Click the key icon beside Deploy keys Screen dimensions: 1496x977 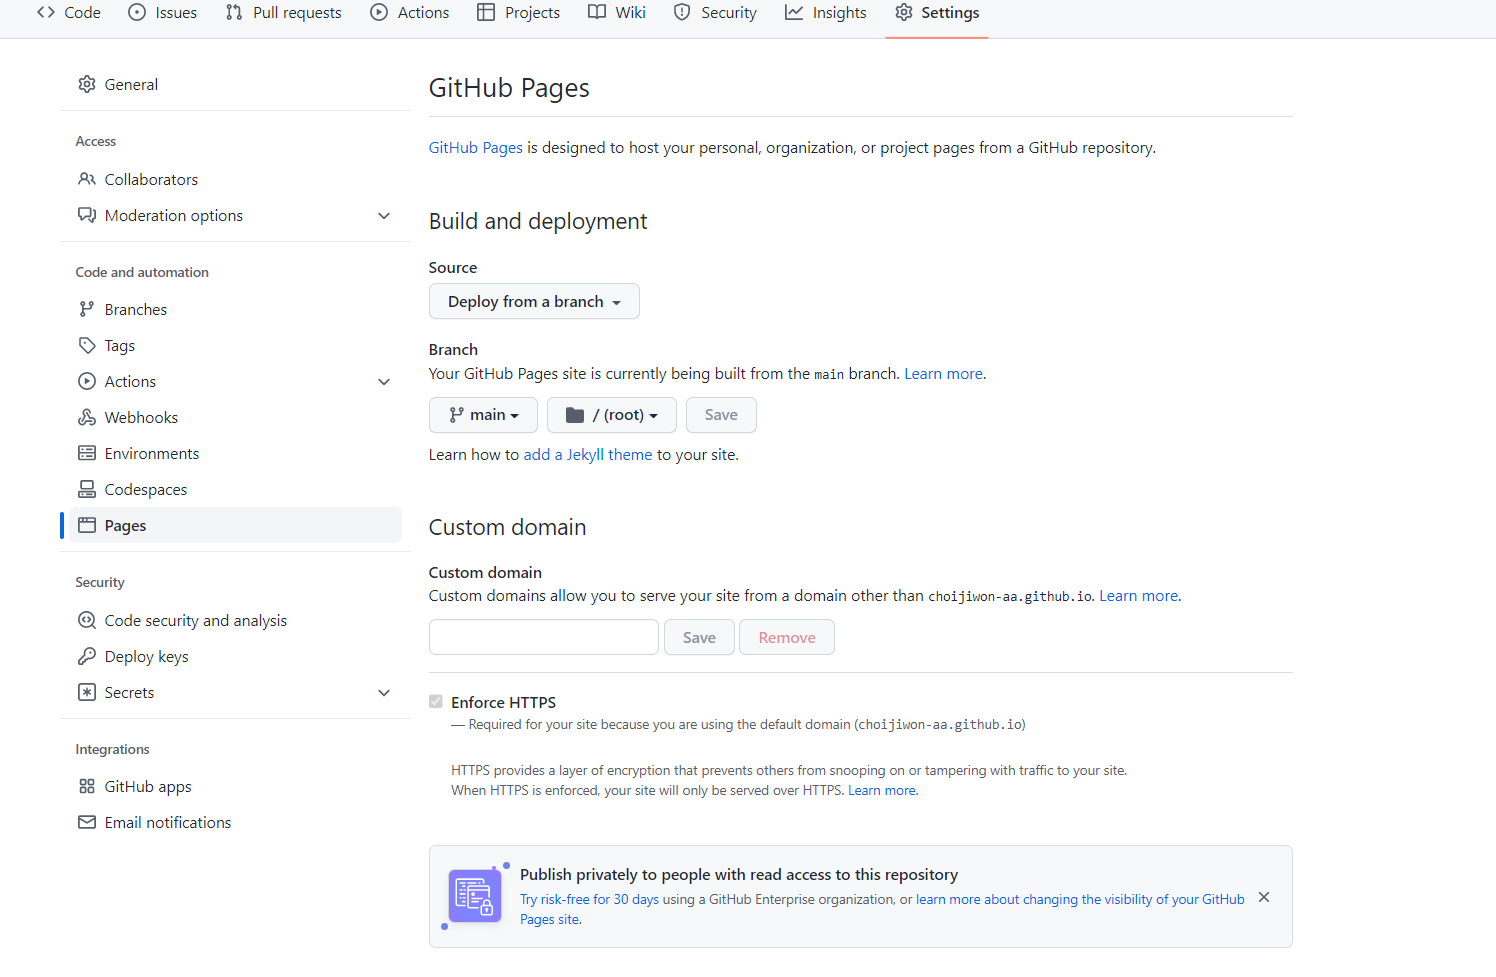point(87,656)
